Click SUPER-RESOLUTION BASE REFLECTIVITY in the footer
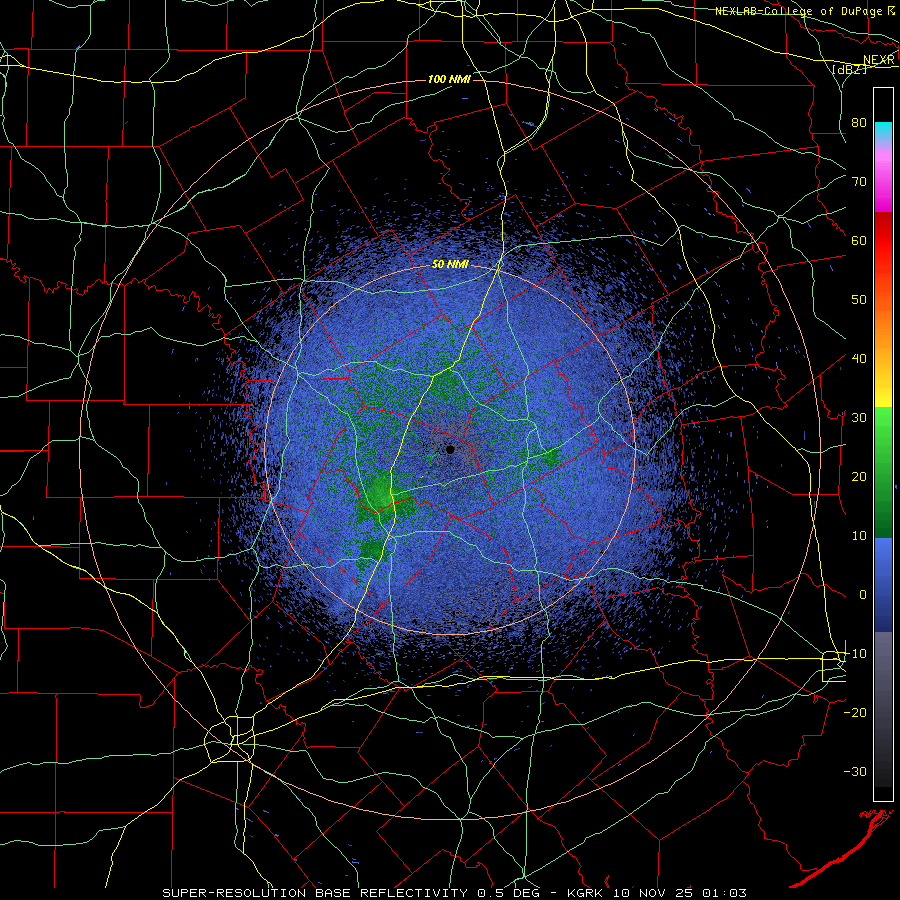Image resolution: width=900 pixels, height=900 pixels. coord(315,893)
